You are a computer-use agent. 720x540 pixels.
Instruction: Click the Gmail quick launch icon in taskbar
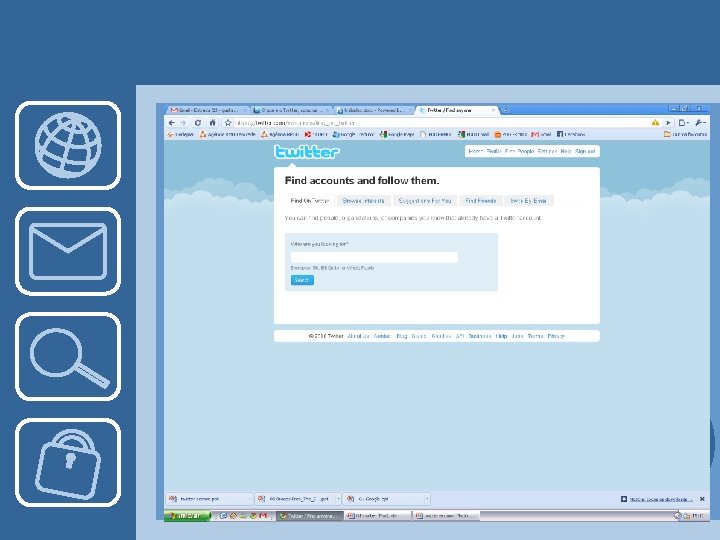pos(263,516)
